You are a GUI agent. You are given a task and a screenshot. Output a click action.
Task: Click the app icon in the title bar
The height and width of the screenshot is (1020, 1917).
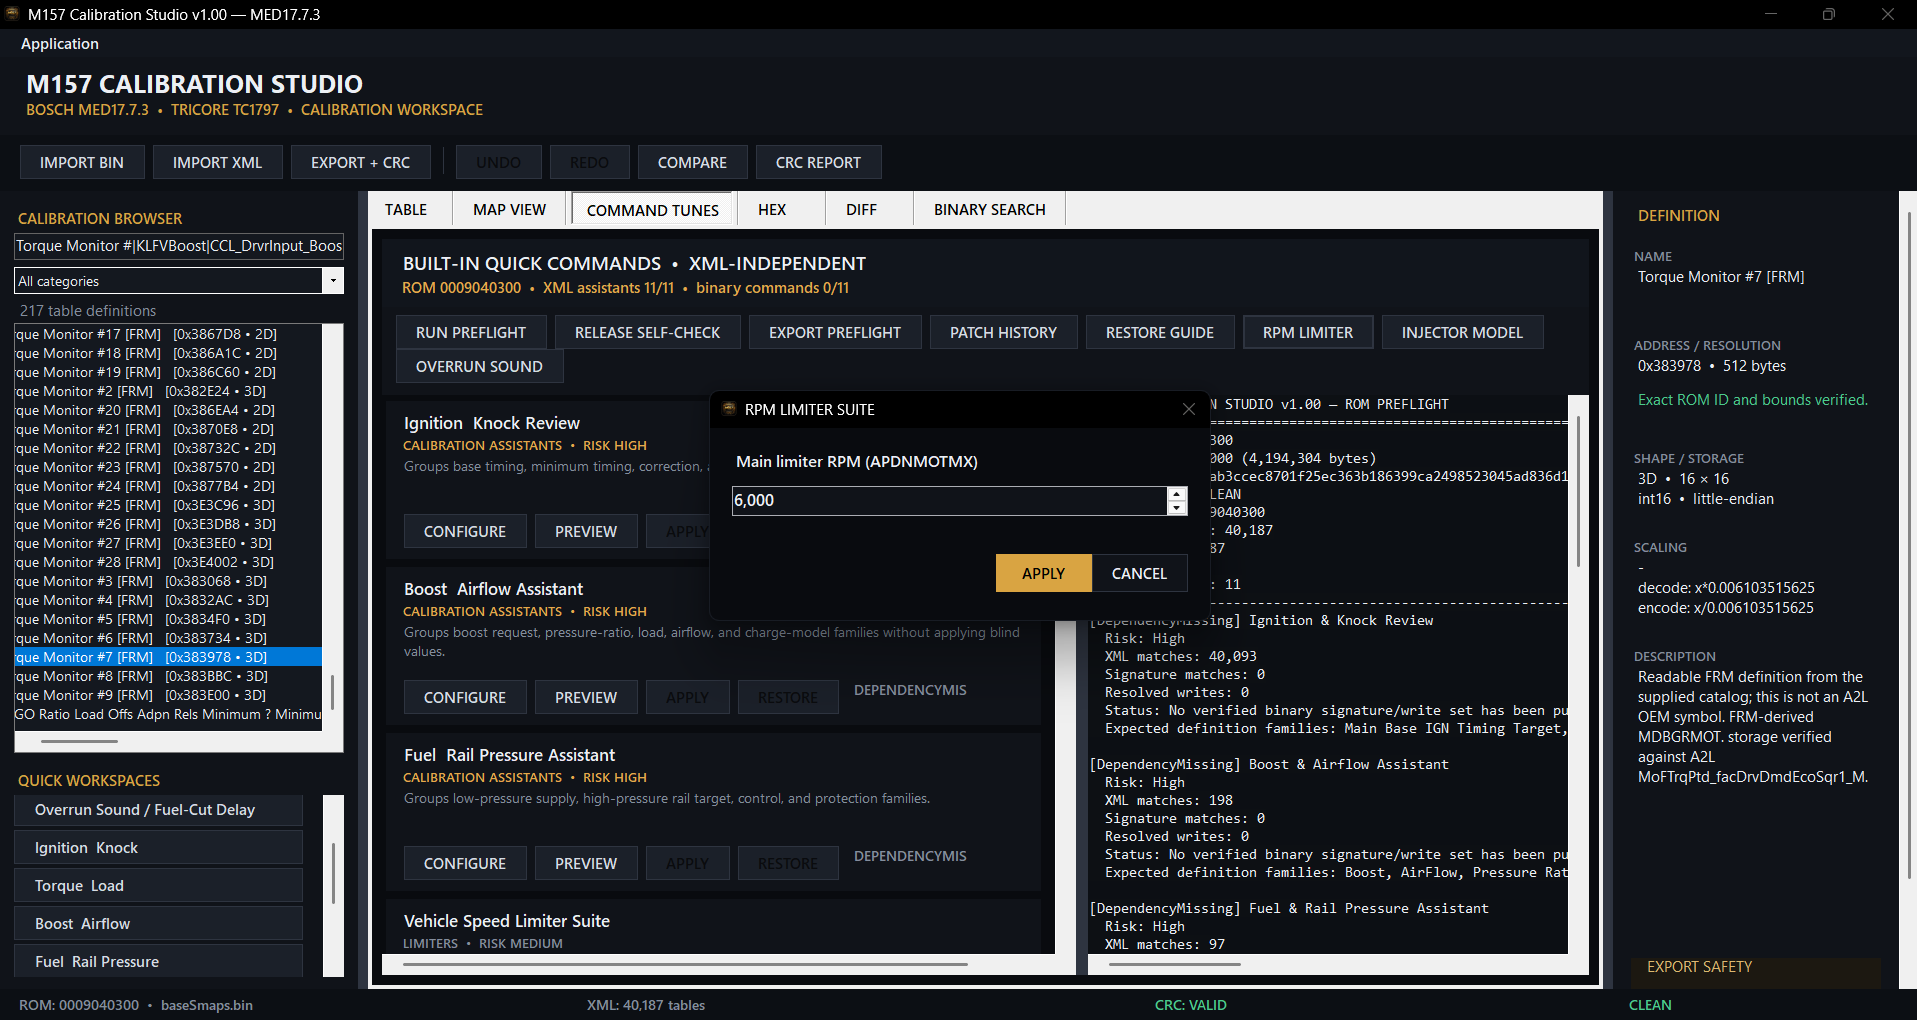coord(13,14)
